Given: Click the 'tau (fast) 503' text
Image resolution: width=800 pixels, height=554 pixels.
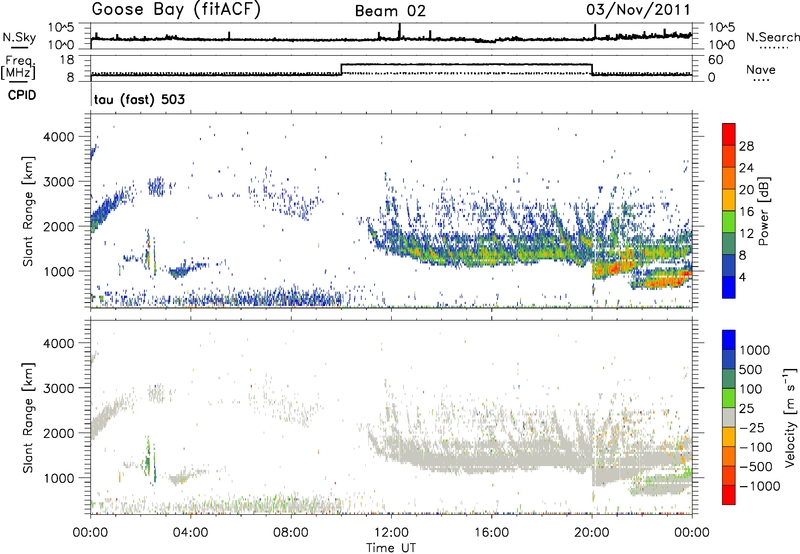Looking at the screenshot, I should click(139, 99).
